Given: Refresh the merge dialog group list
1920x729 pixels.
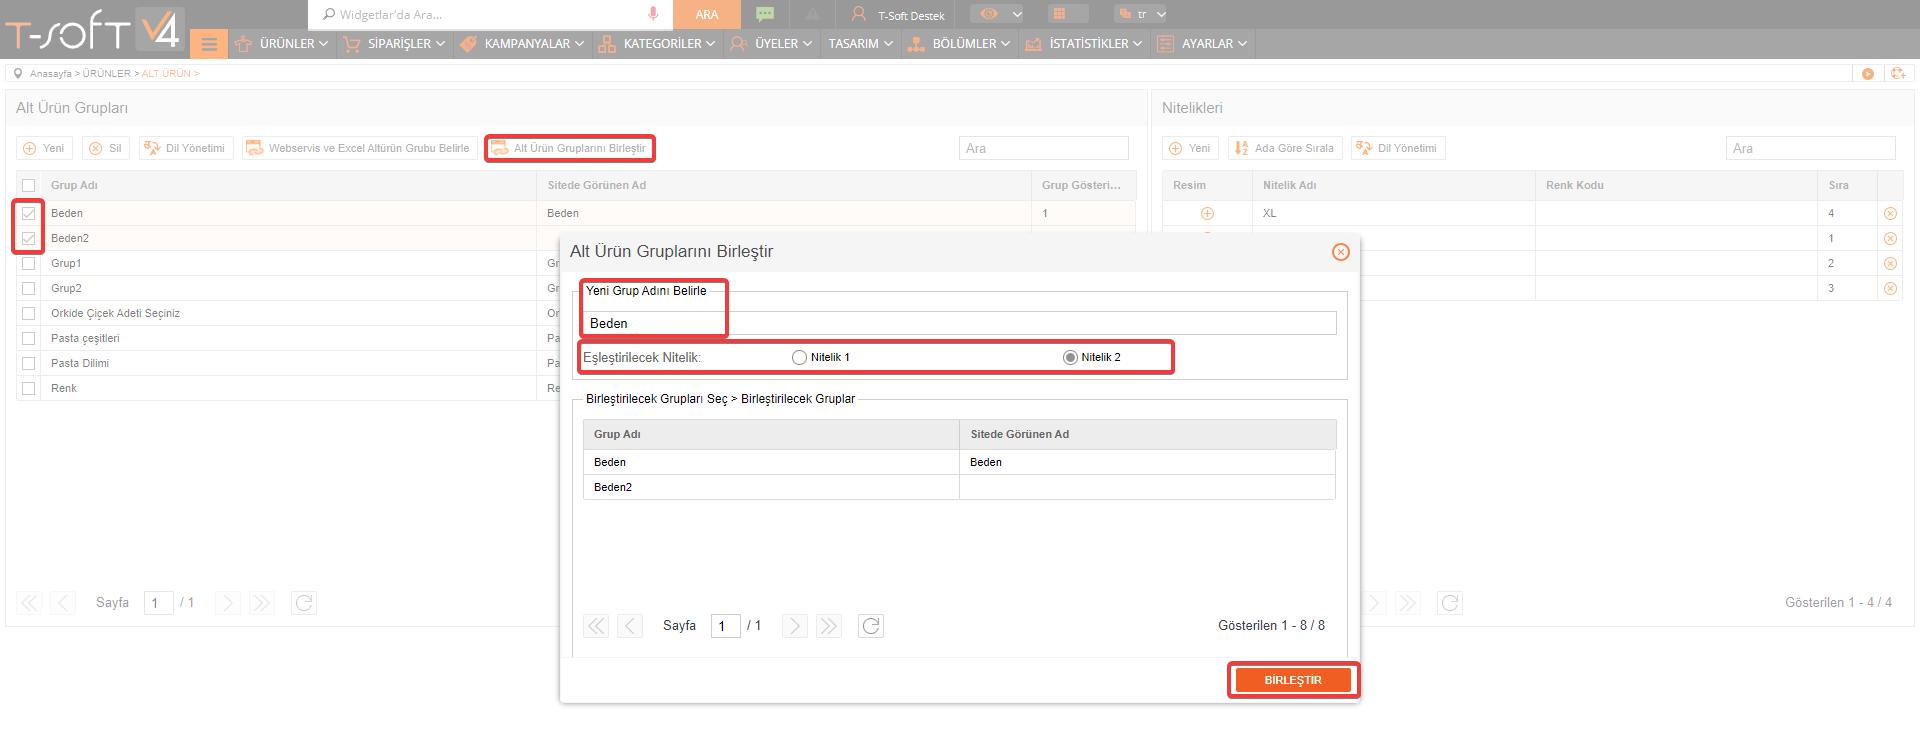Looking at the screenshot, I should [x=871, y=626].
